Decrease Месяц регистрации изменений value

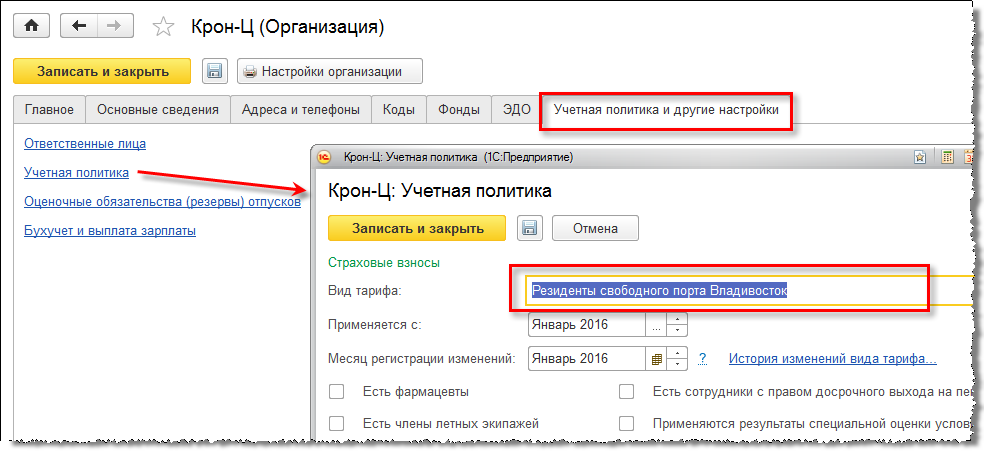(x=677, y=365)
